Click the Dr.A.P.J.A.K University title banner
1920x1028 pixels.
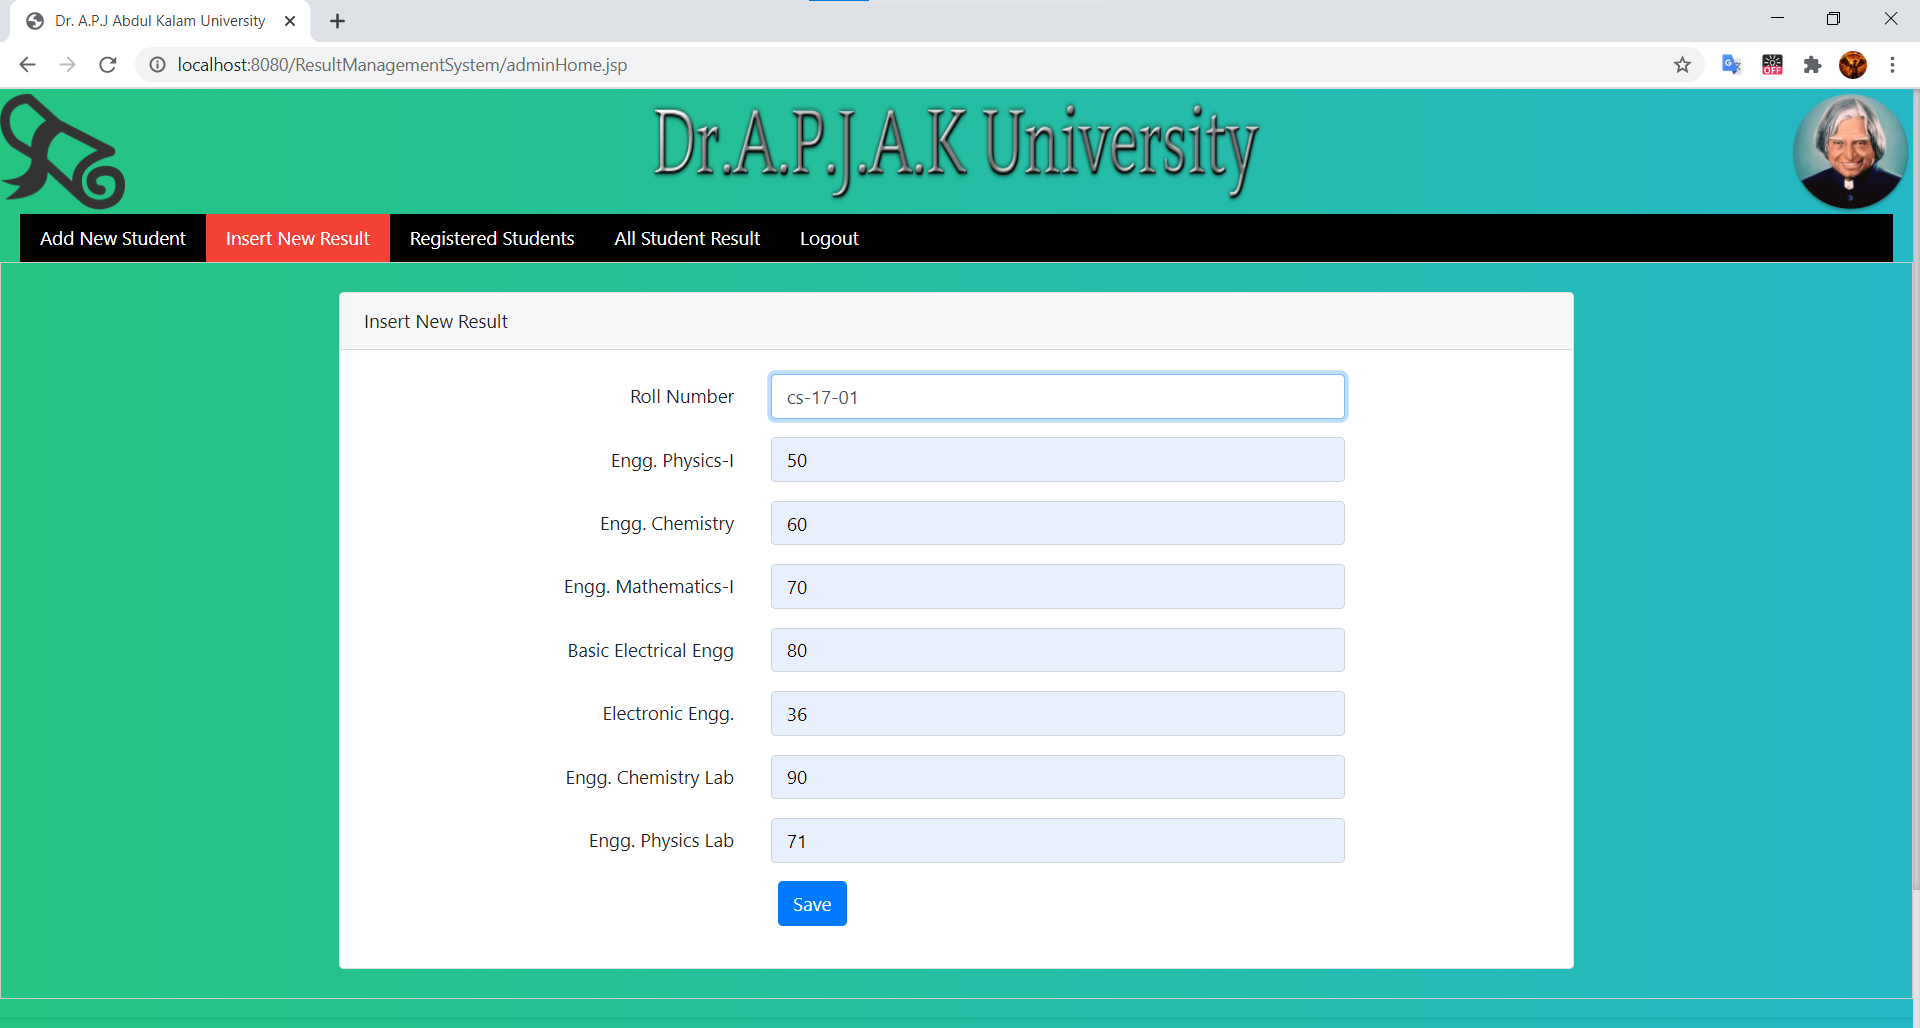[x=955, y=150]
